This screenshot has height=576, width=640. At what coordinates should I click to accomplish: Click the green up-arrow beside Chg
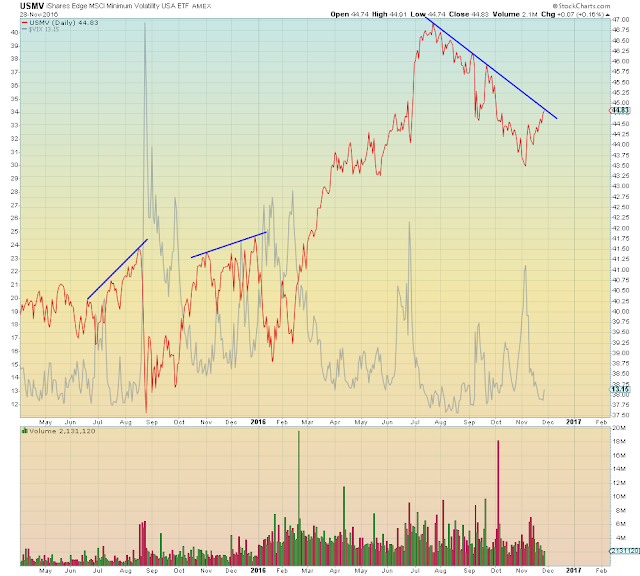pos(608,14)
